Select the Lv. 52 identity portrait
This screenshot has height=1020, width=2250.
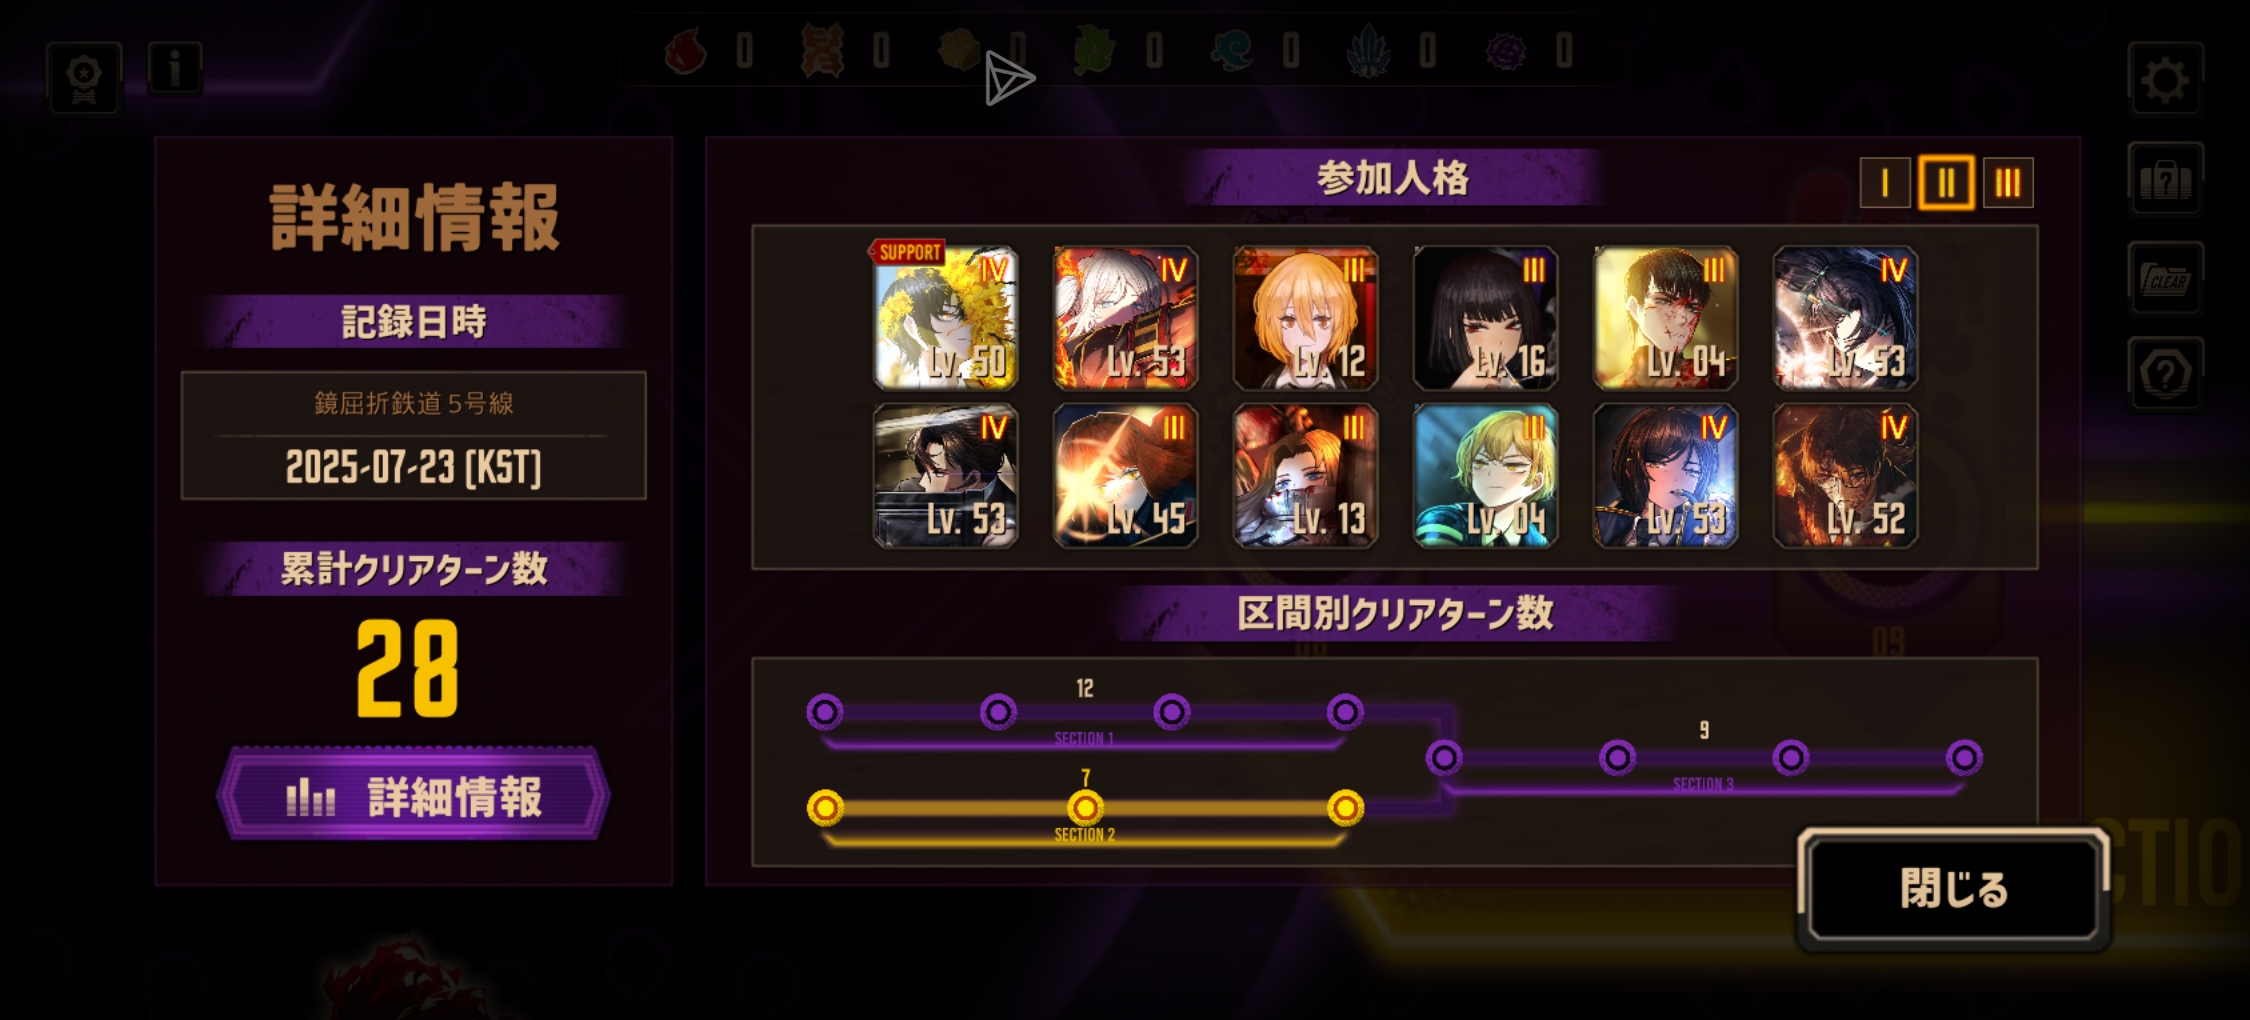click(x=1845, y=475)
